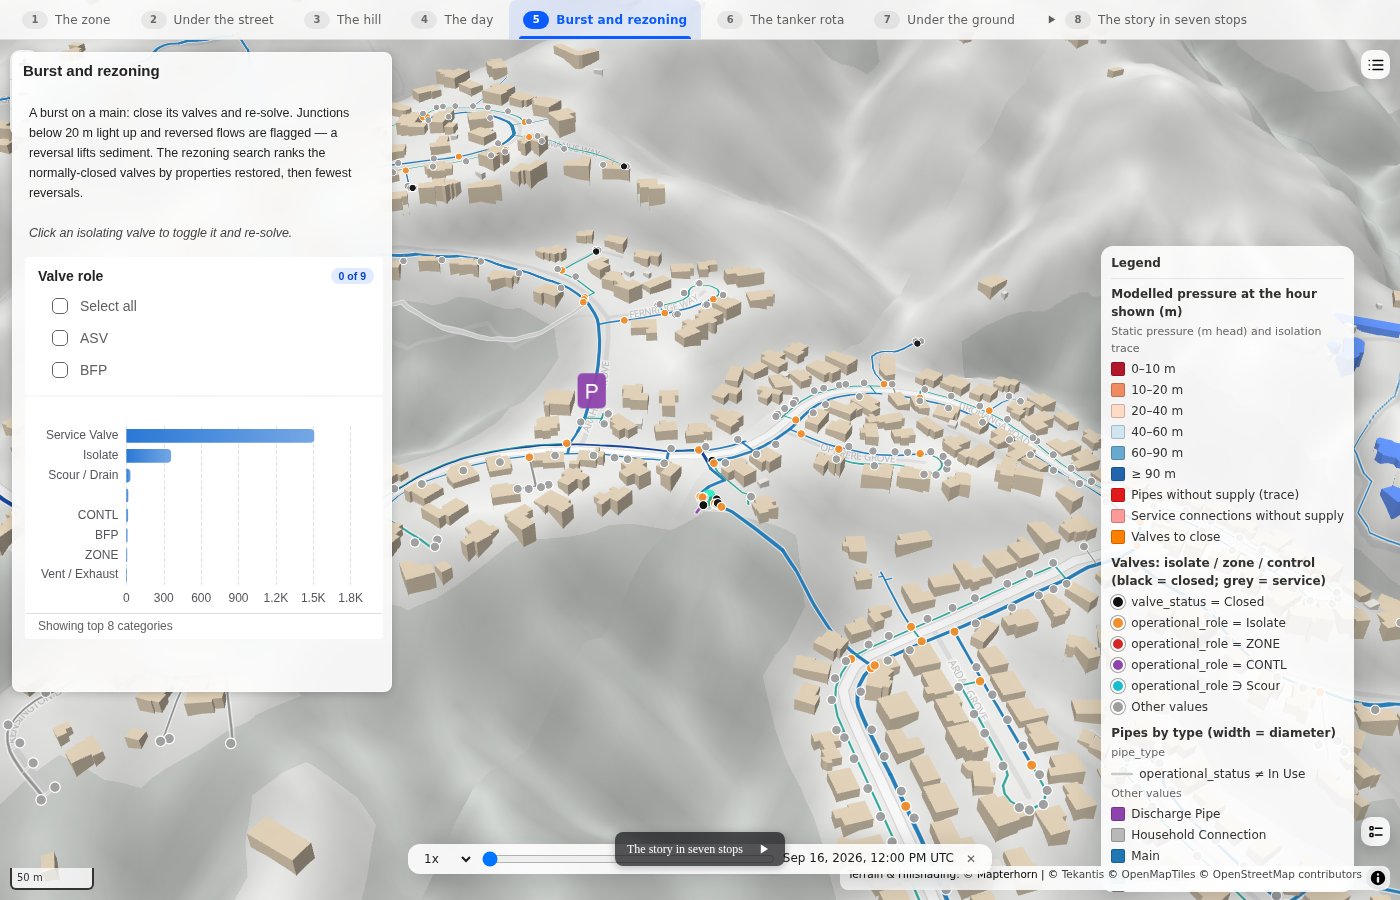Open the Tekantis attribution link
The image size is (1400, 900).
coord(1082,874)
